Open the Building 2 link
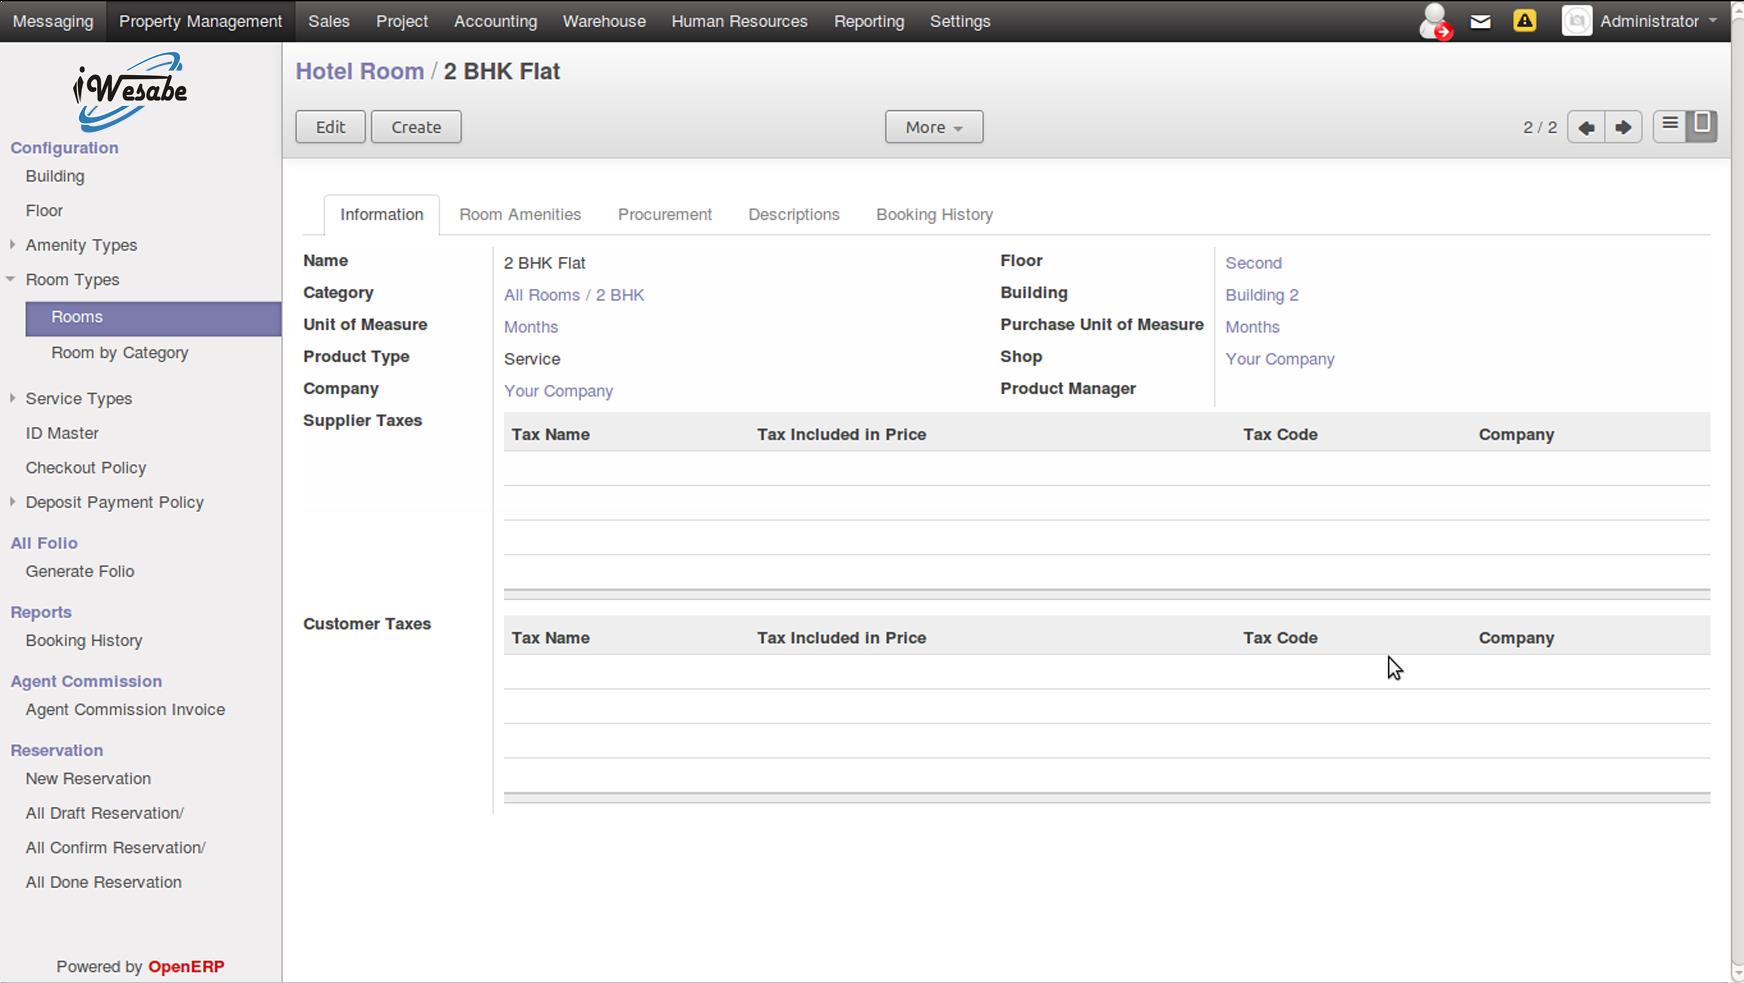This screenshot has height=983, width=1744. coord(1262,295)
